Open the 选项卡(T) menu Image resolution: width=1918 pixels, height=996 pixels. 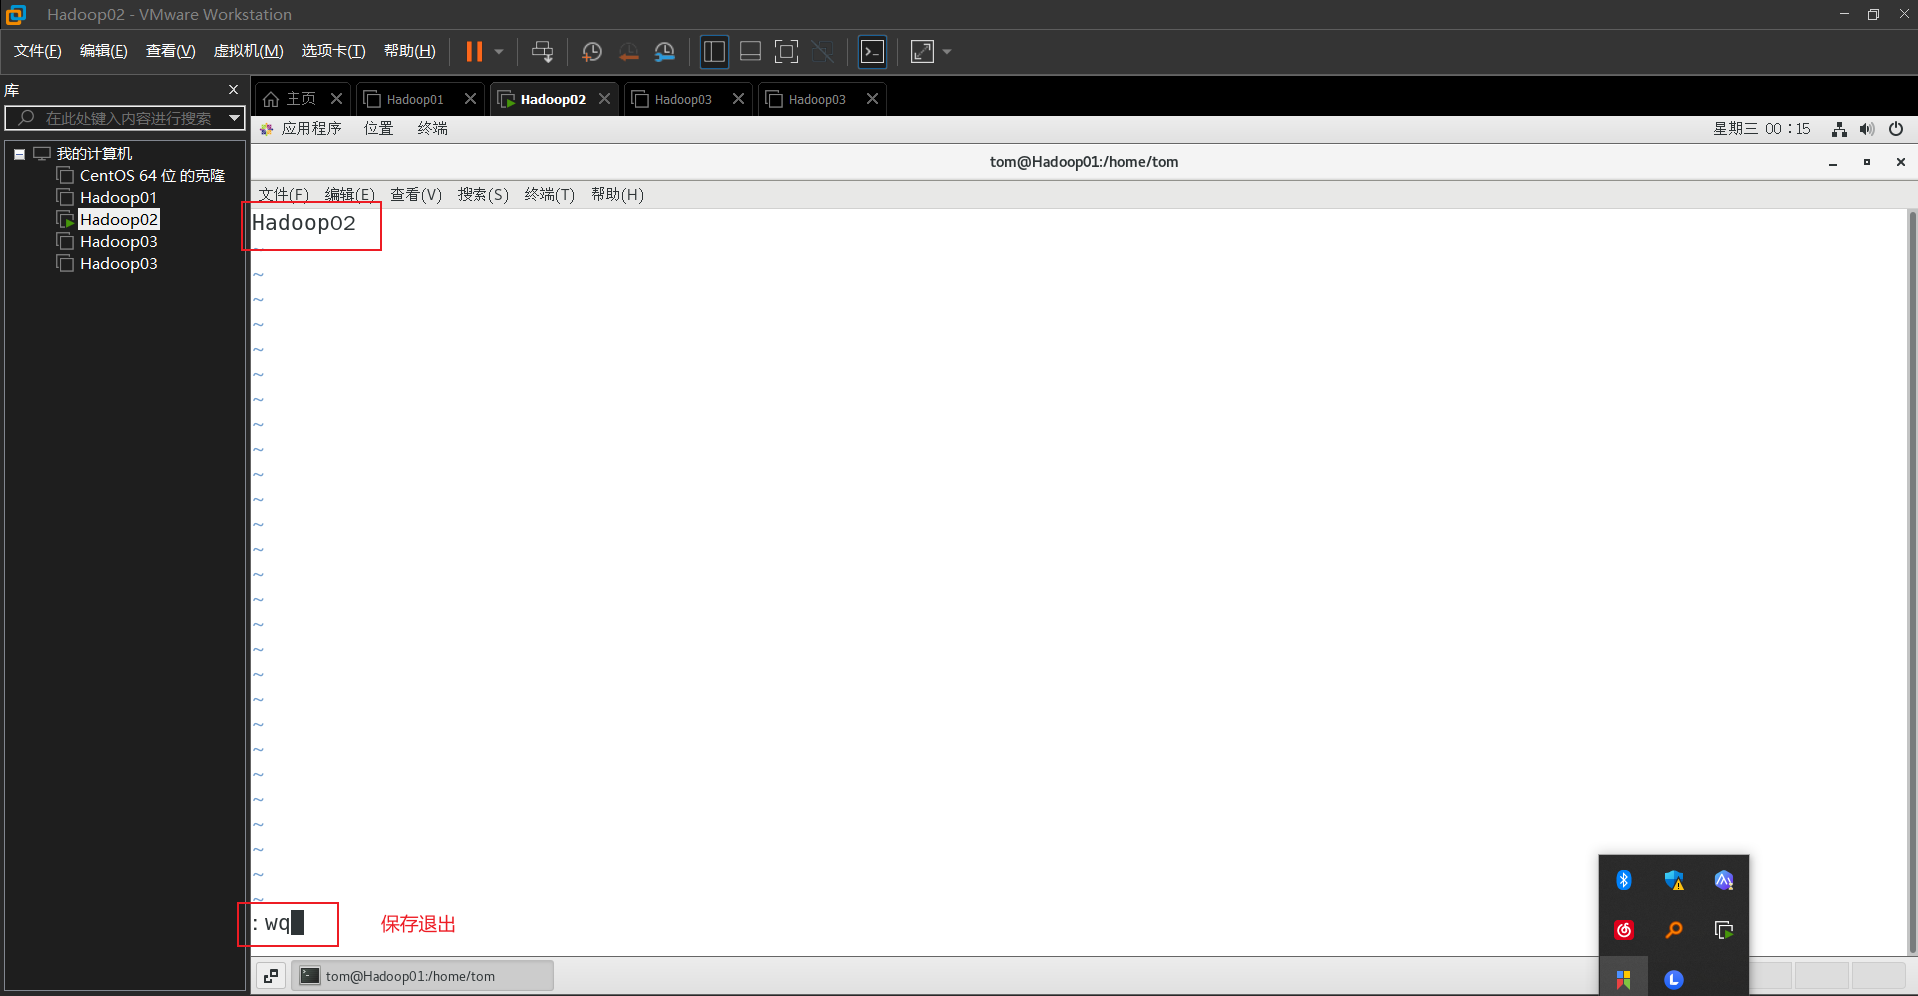(x=334, y=51)
